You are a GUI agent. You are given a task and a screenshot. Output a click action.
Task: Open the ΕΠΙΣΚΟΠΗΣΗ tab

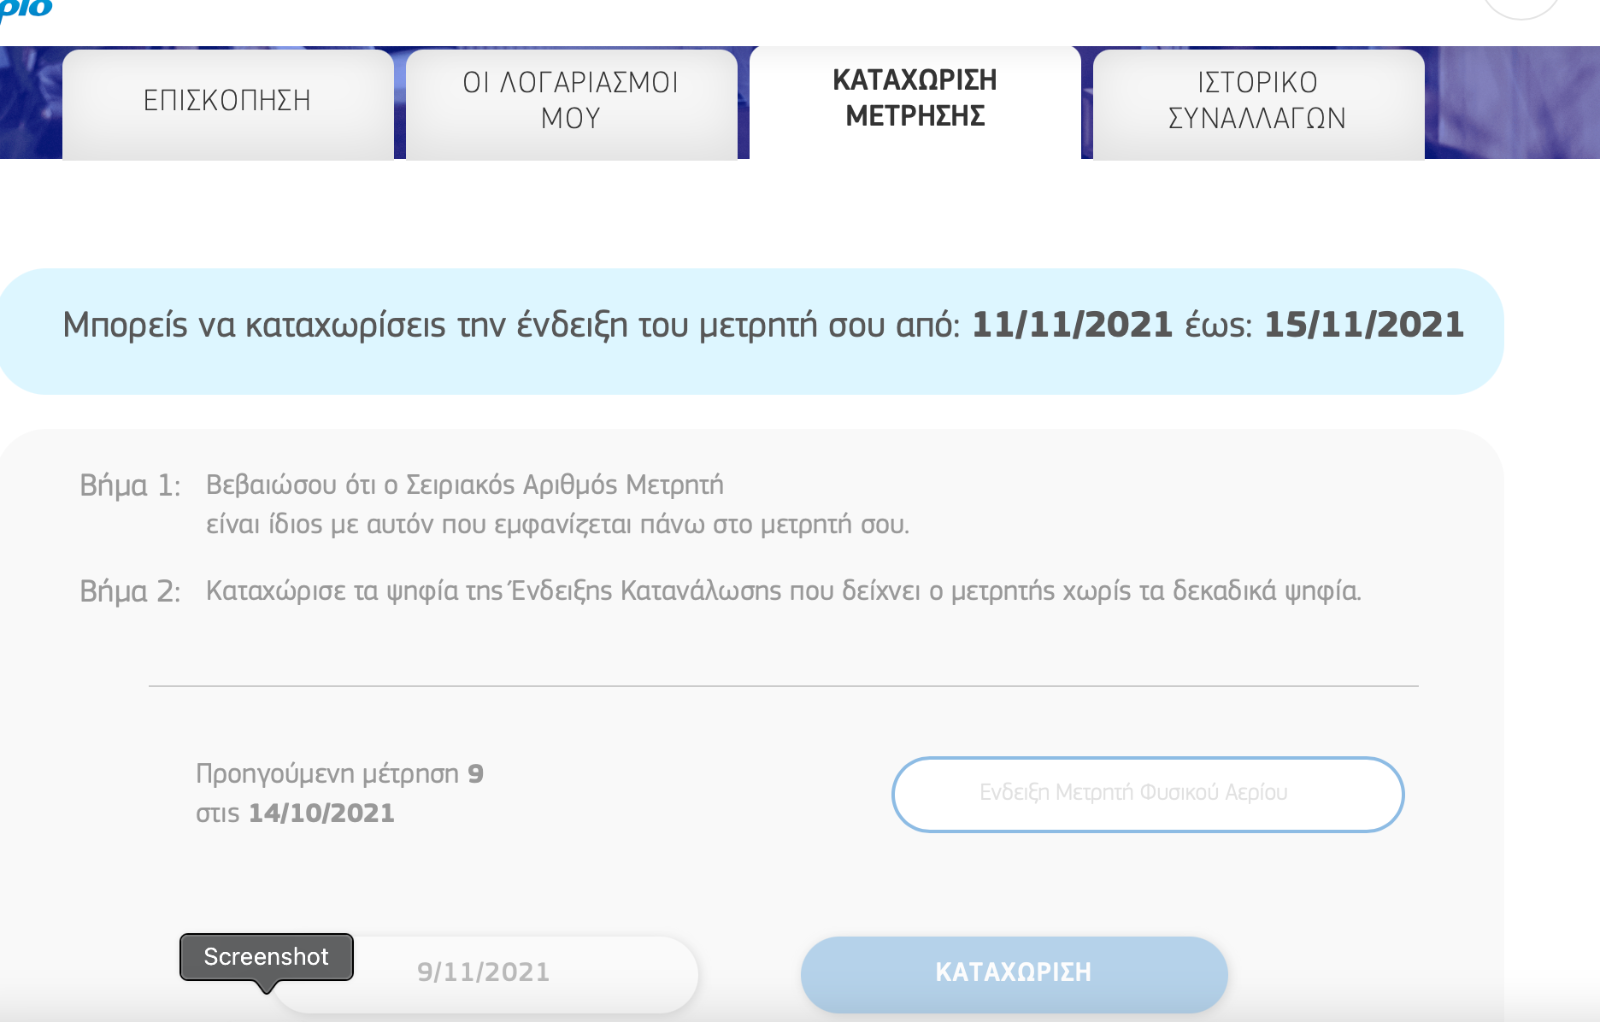227,103
